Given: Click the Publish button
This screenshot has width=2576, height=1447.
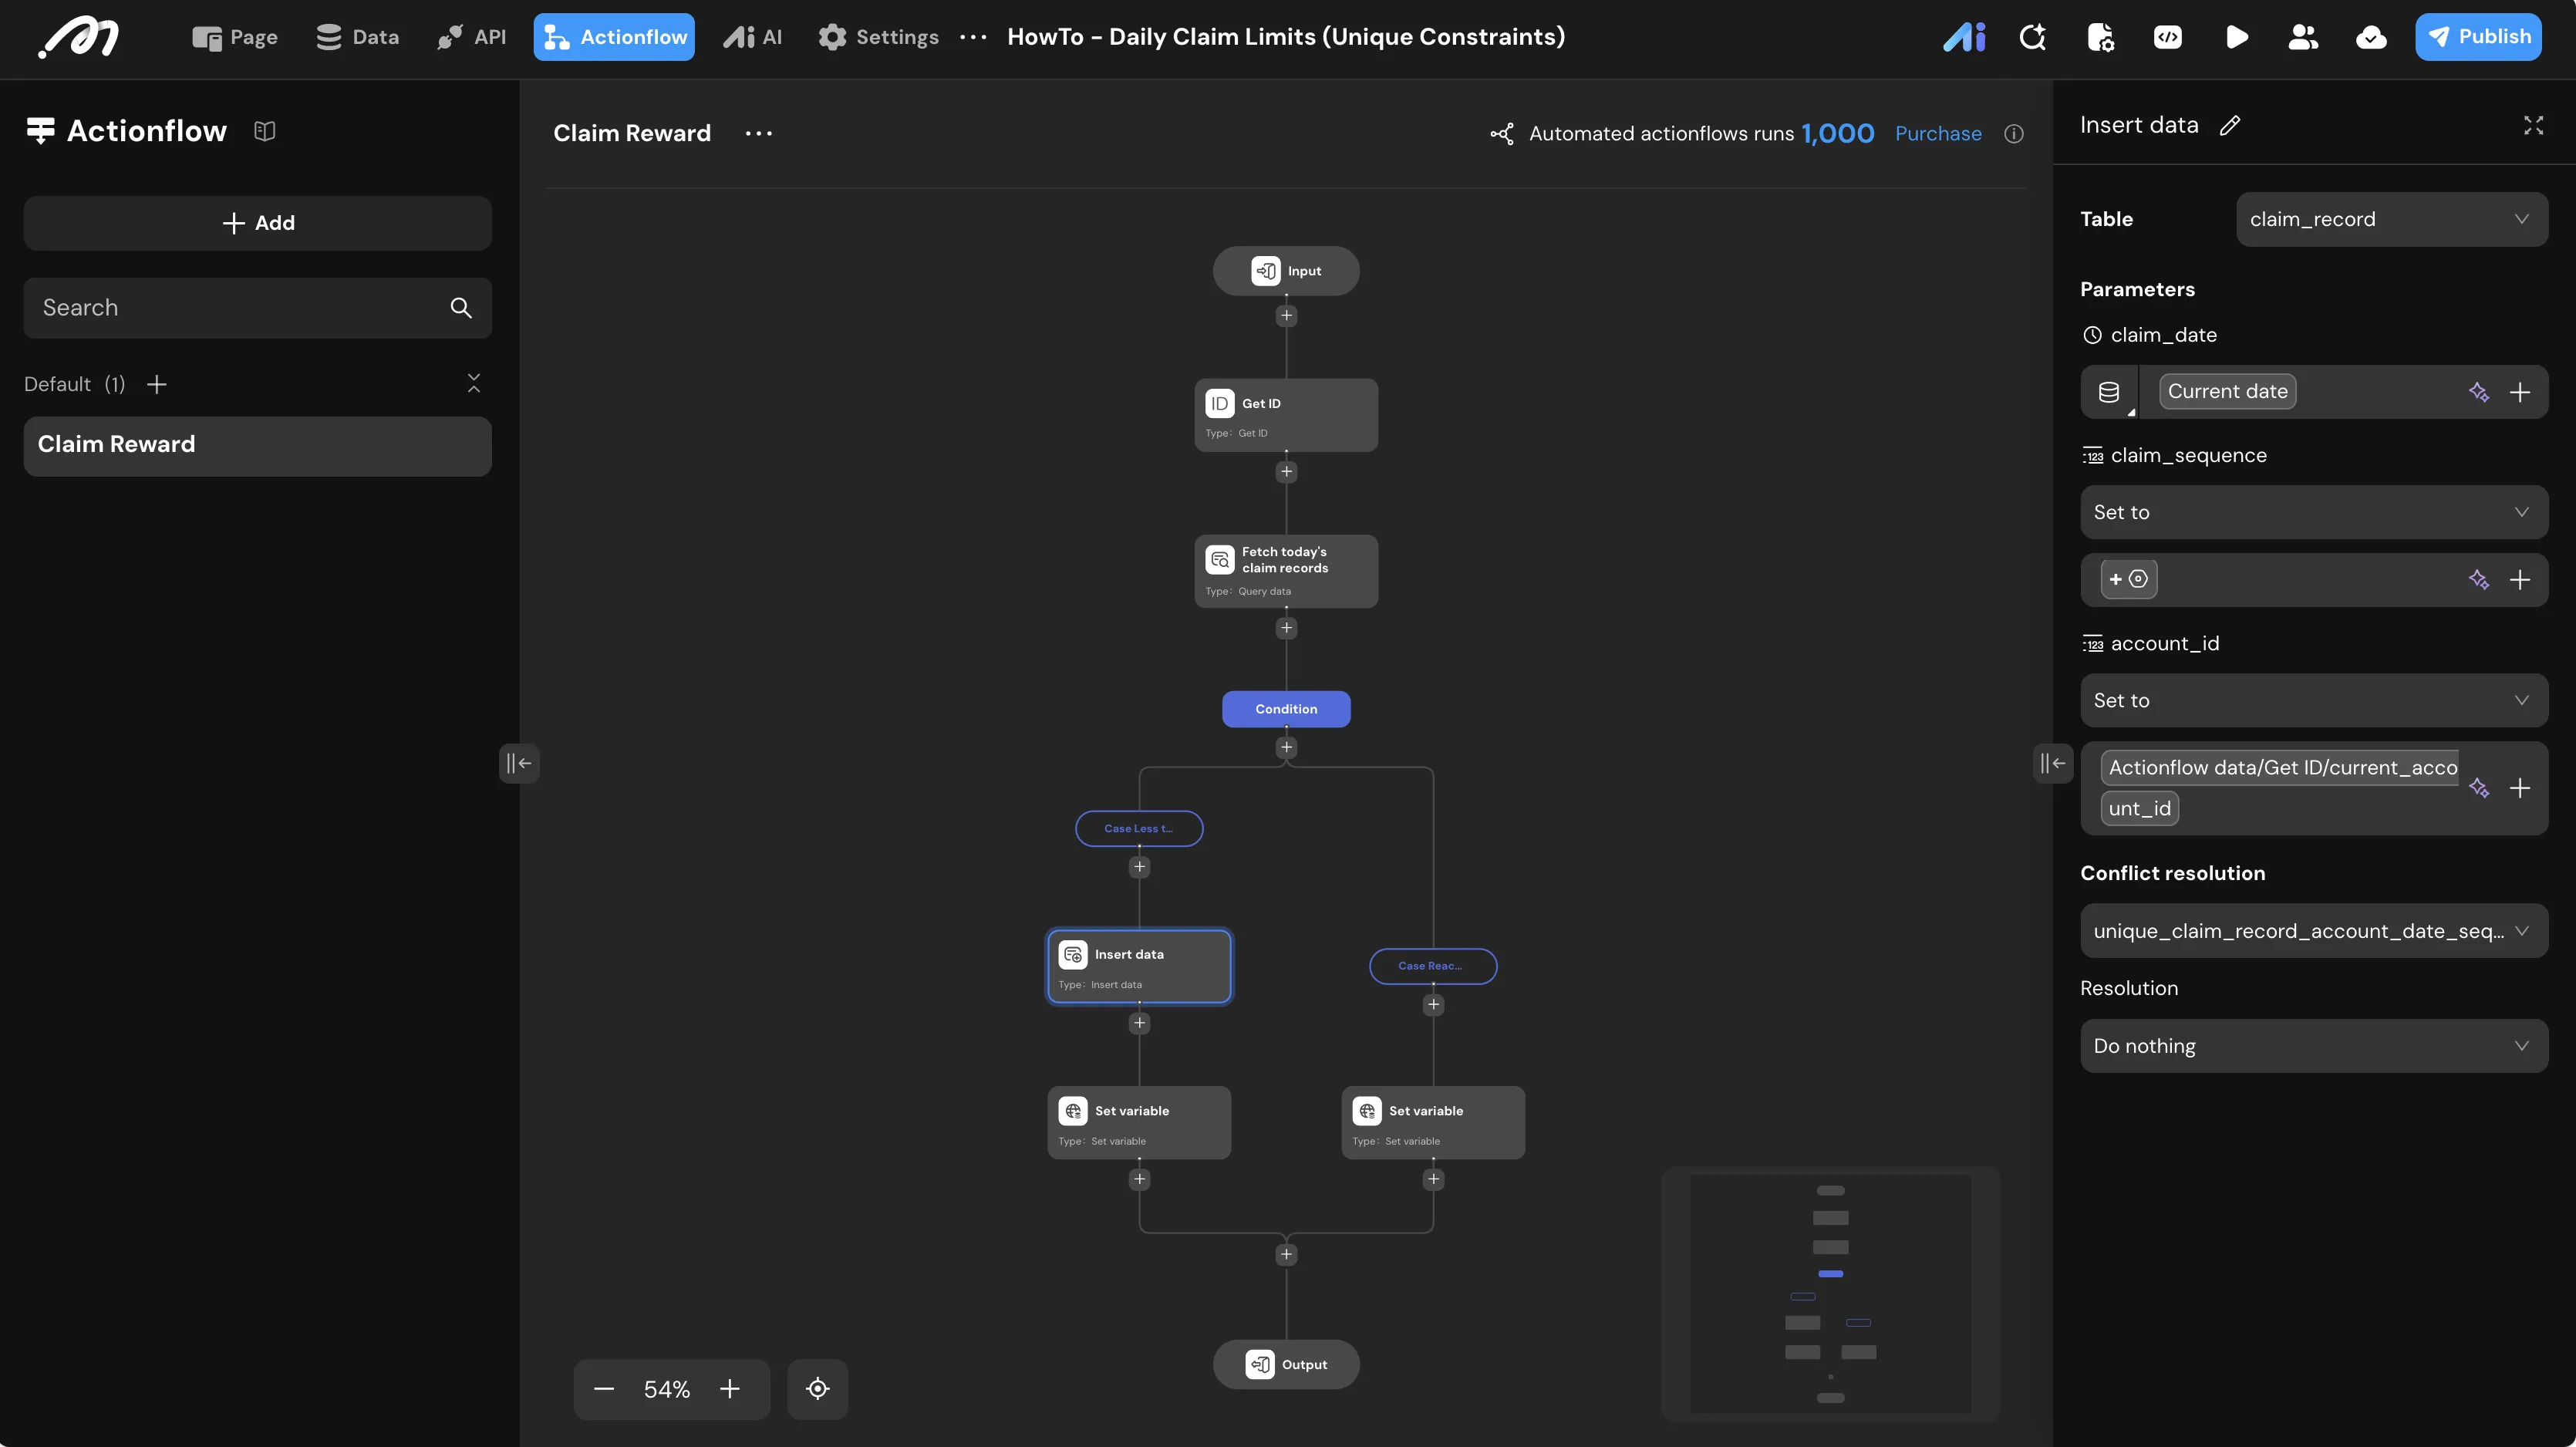Looking at the screenshot, I should click(2478, 37).
